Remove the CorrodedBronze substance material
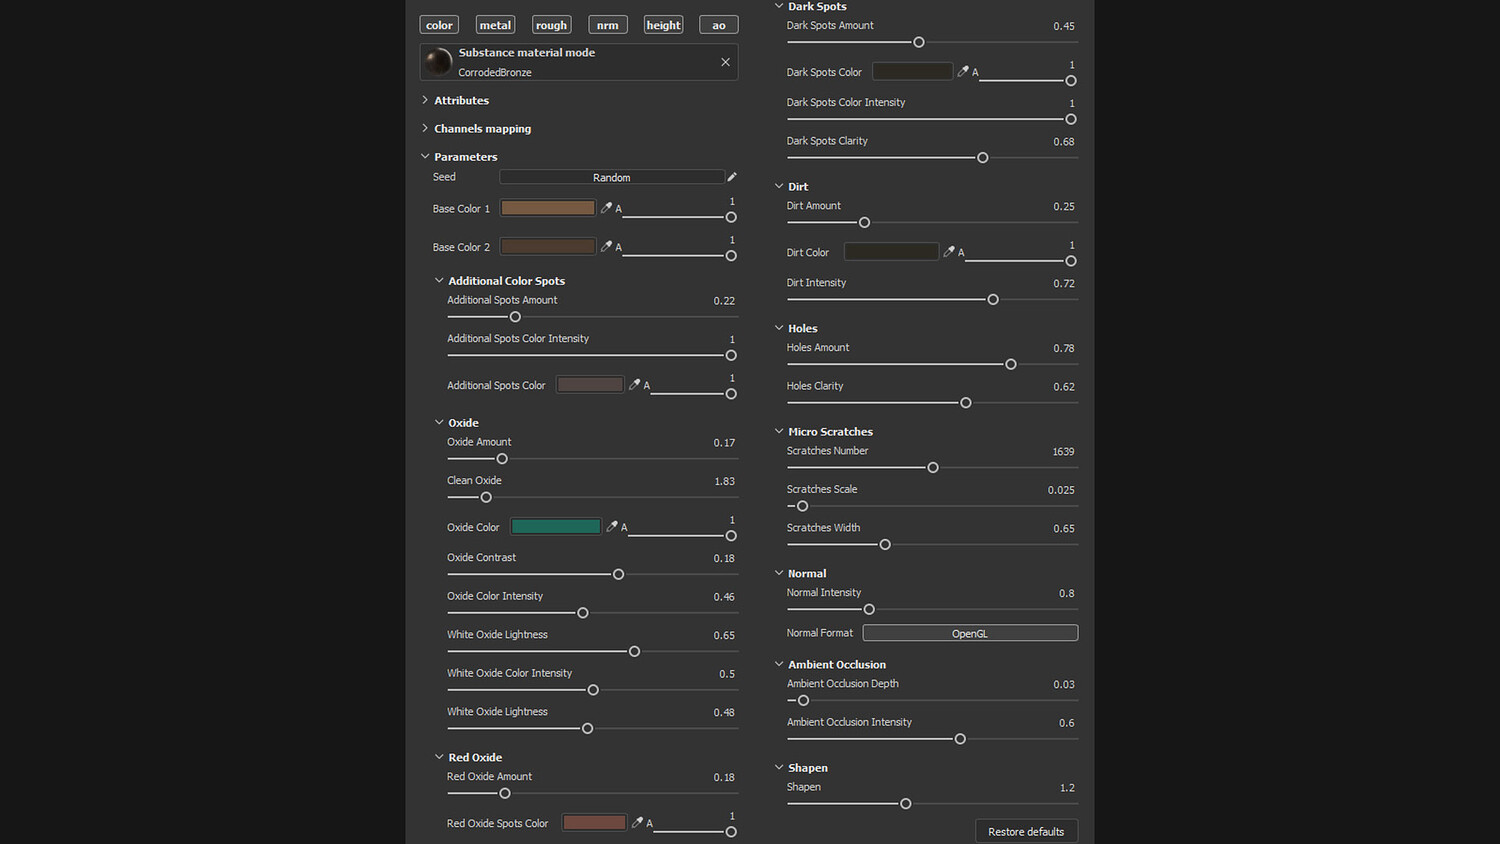The height and width of the screenshot is (844, 1500). point(725,62)
